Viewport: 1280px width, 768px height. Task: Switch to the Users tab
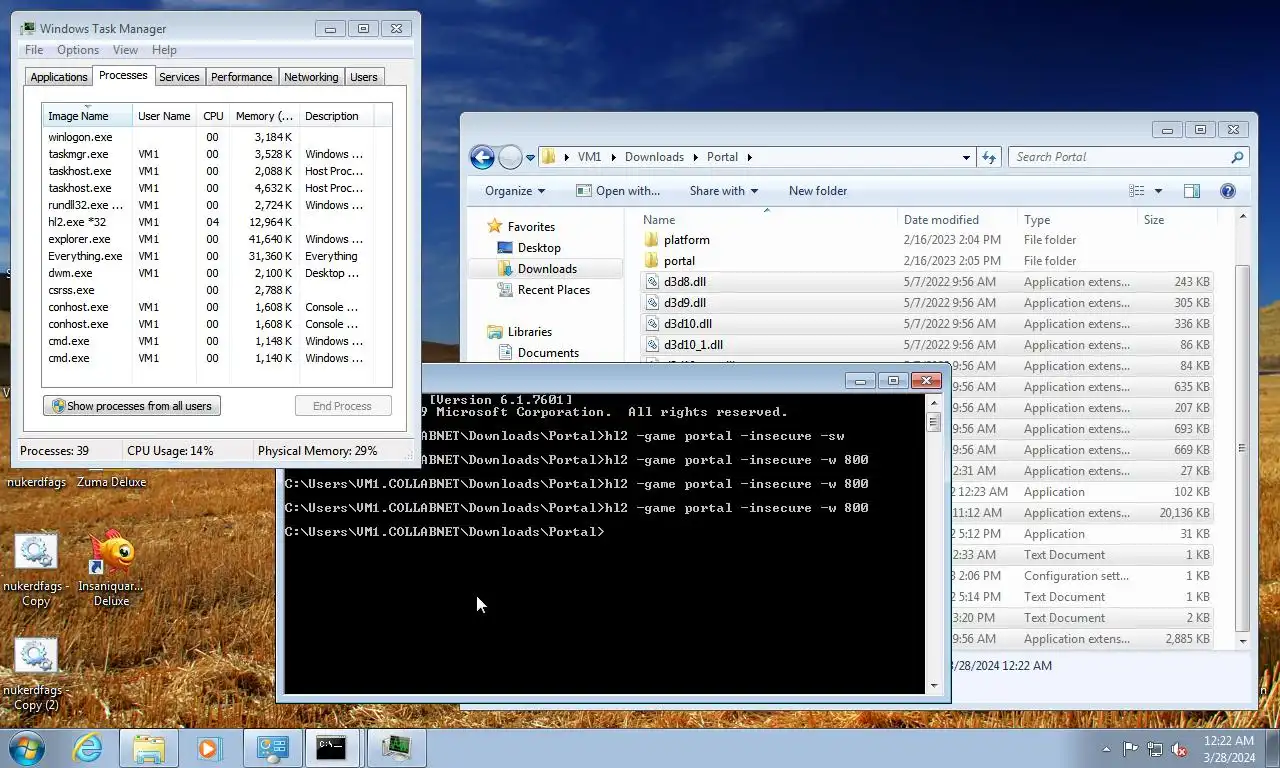pos(364,77)
